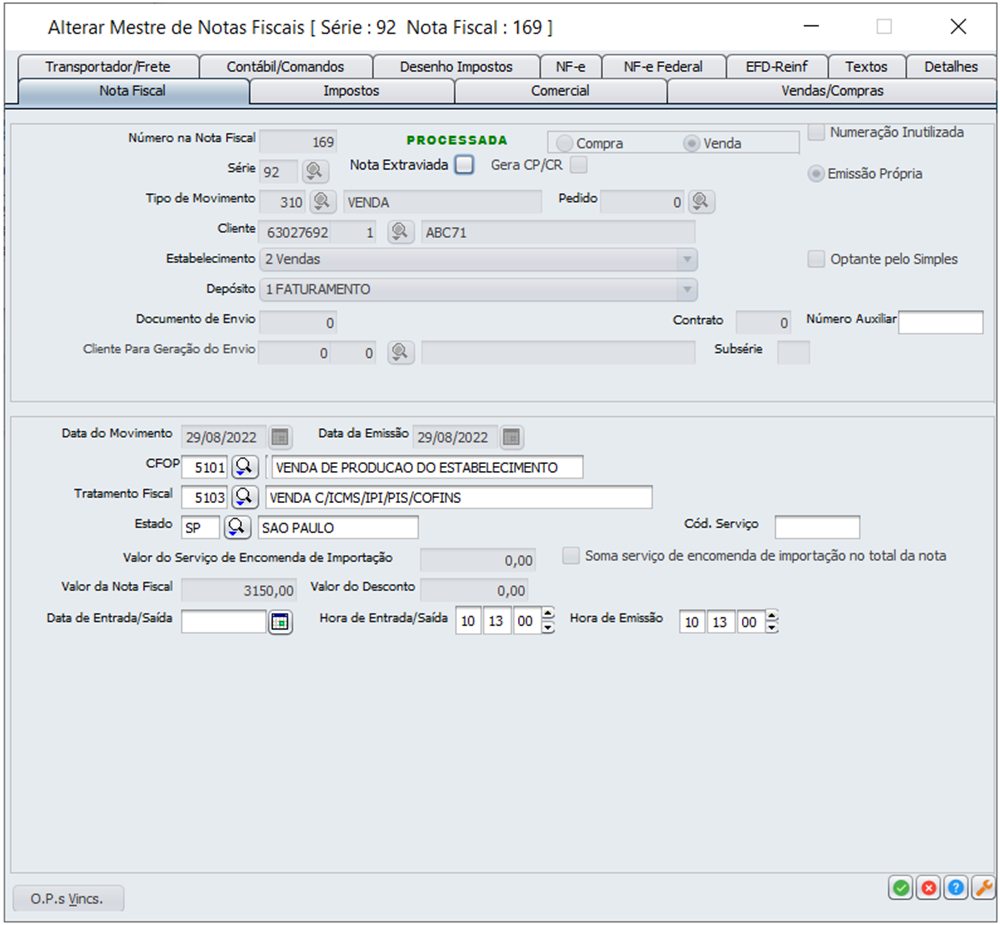This screenshot has width=1000, height=925.
Task: Click the Cód. Serviço input field
Action: click(817, 528)
